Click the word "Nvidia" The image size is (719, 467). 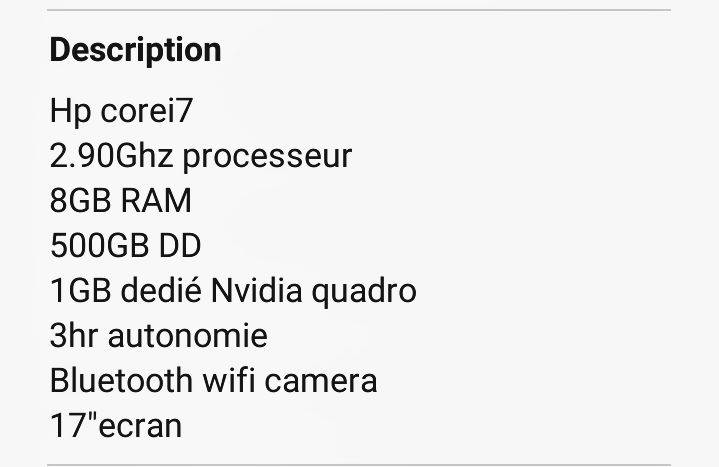(x=256, y=290)
